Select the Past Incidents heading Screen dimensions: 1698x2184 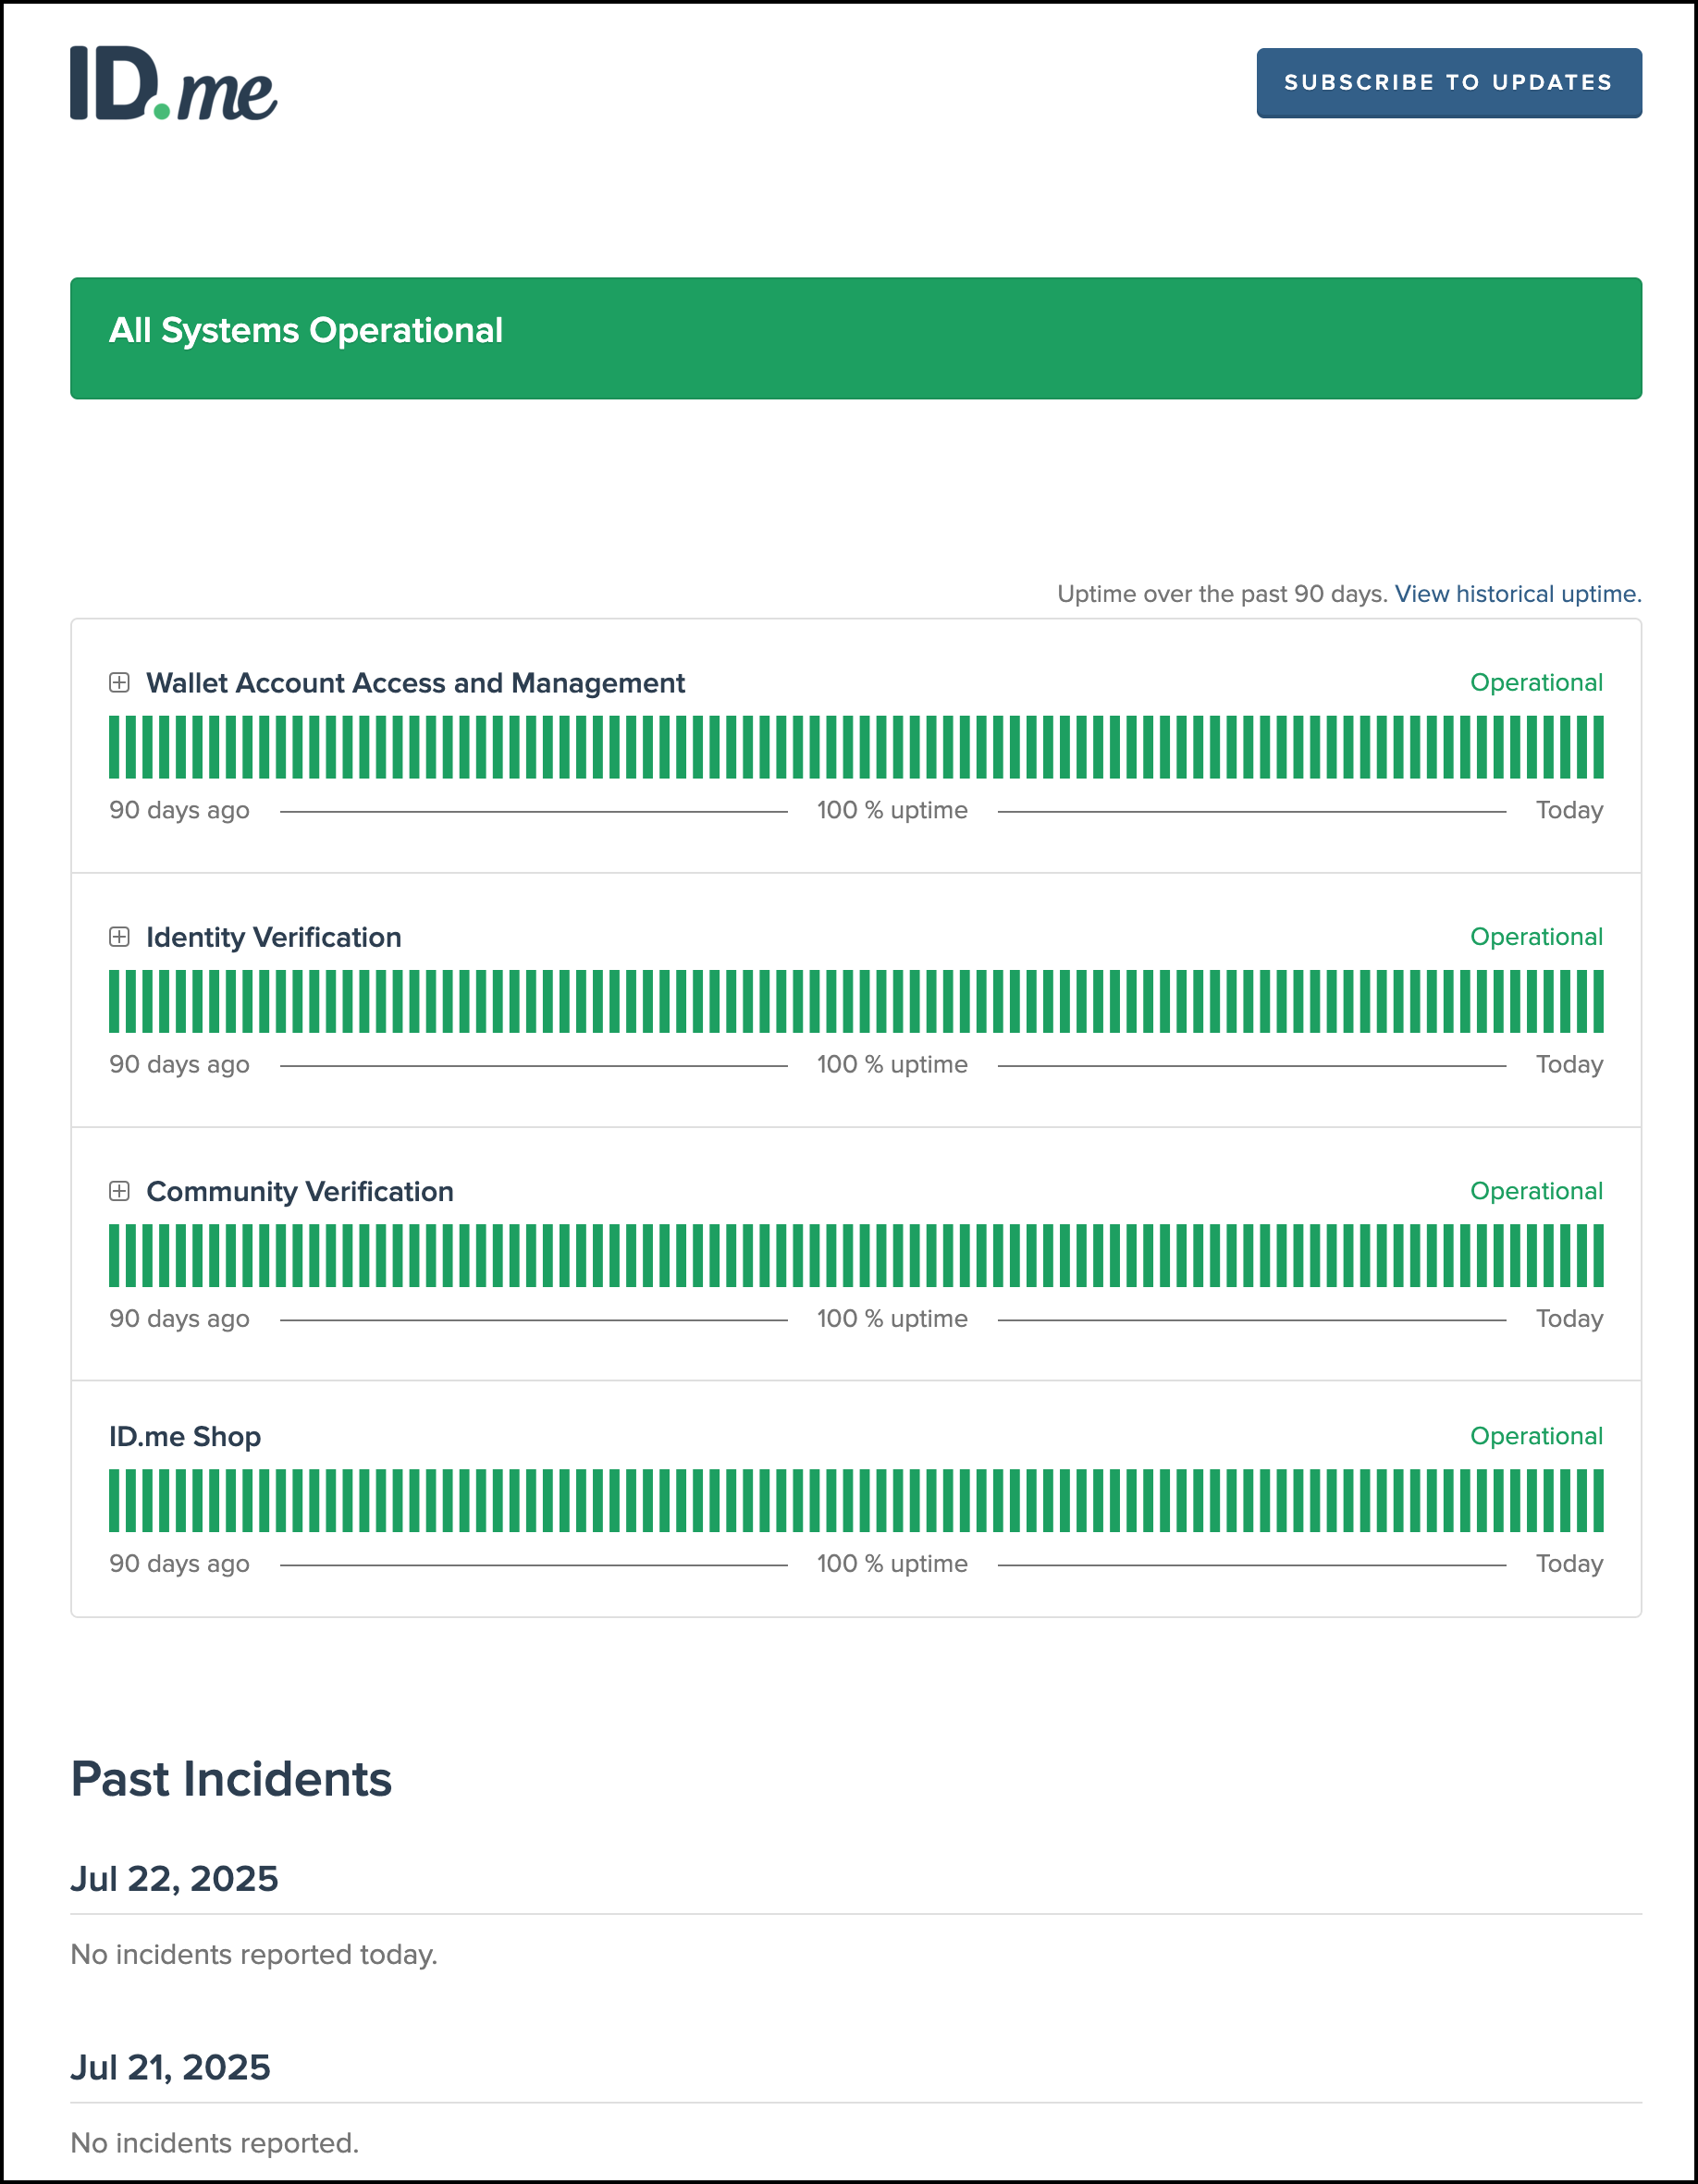231,1778
